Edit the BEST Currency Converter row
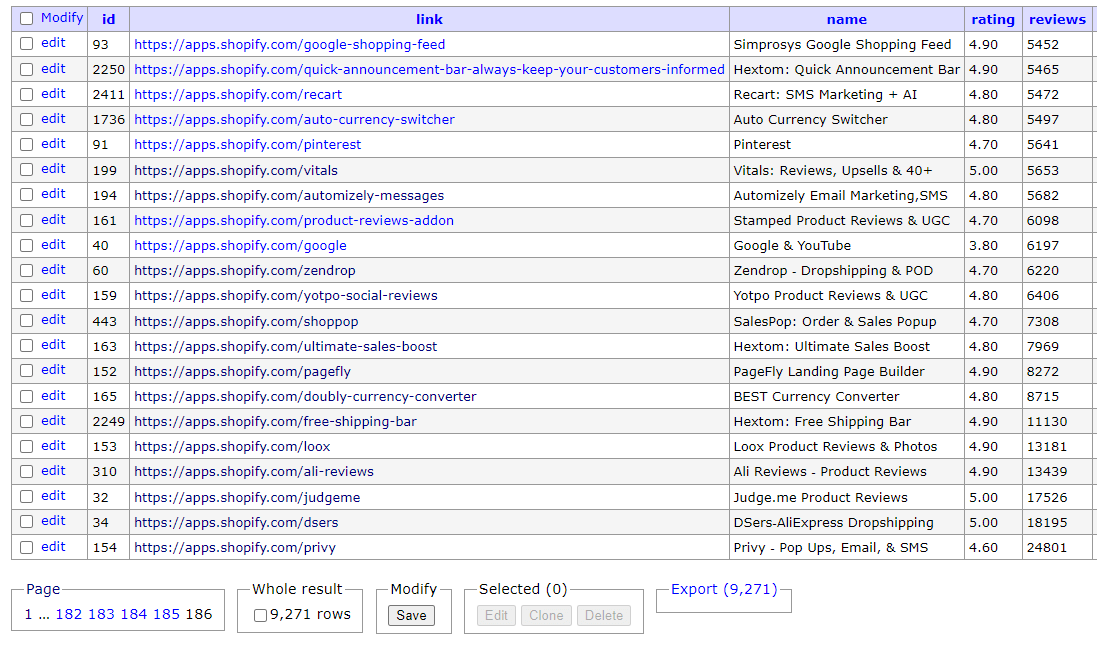The height and width of the screenshot is (645, 1097). pos(53,396)
